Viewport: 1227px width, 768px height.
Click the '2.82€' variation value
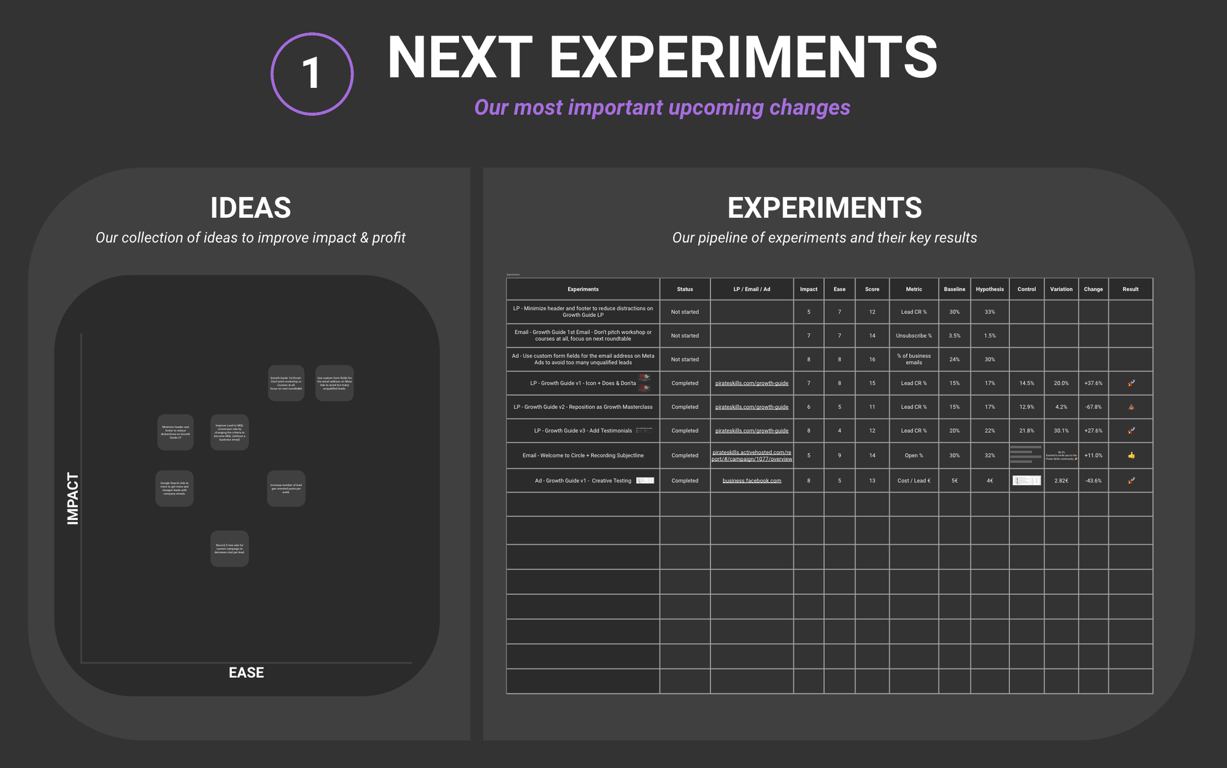point(1061,480)
